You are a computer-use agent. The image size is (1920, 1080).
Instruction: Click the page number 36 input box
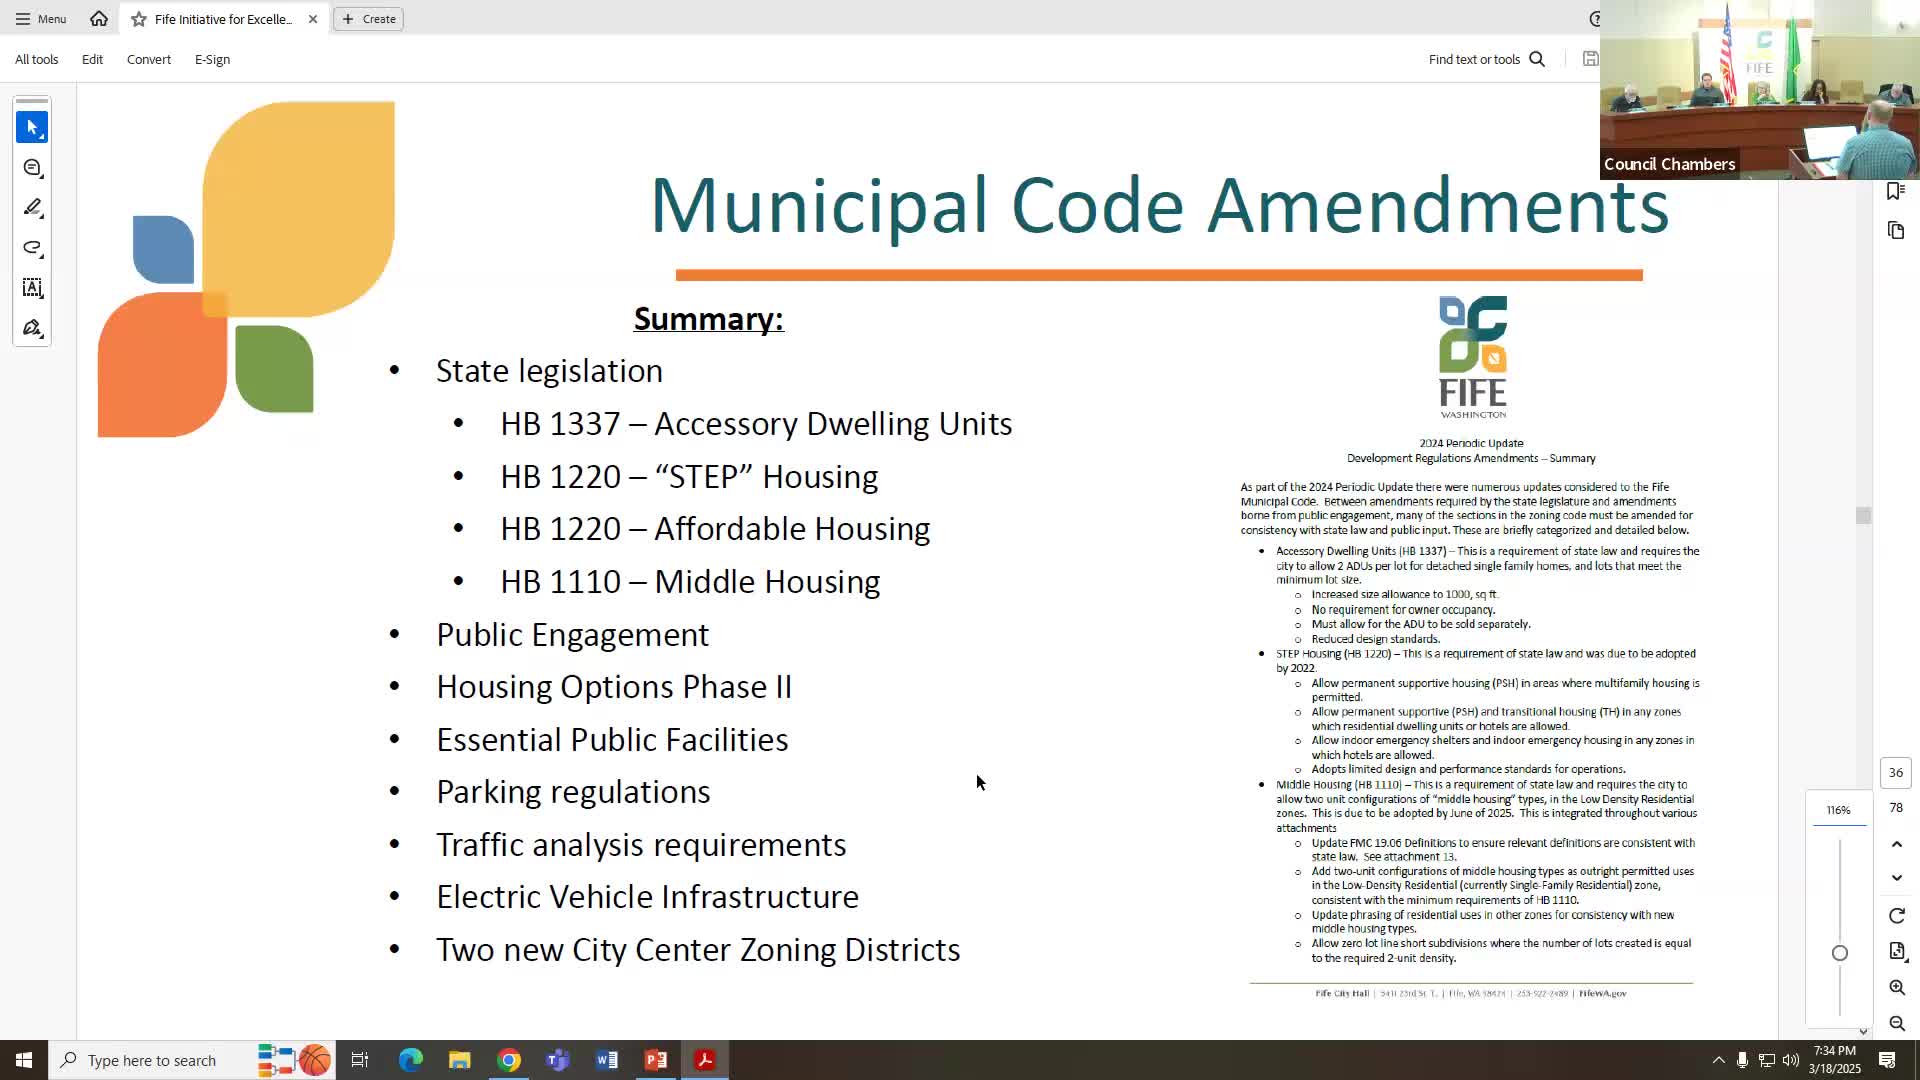(x=1895, y=772)
